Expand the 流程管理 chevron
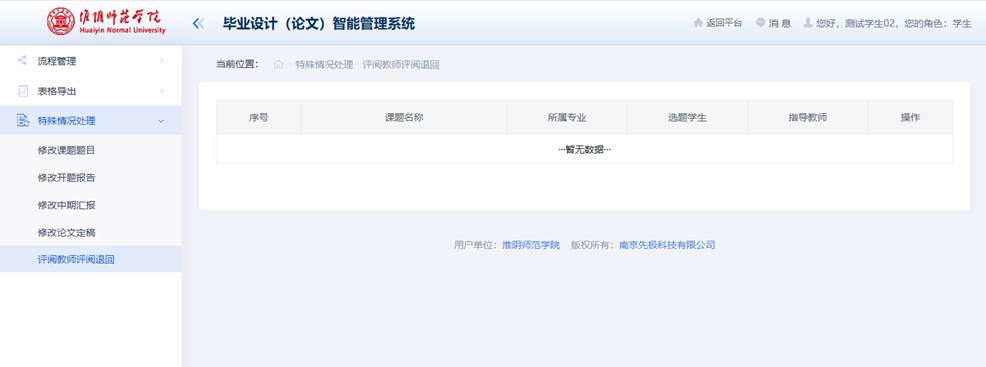The width and height of the screenshot is (986, 367). 162,61
